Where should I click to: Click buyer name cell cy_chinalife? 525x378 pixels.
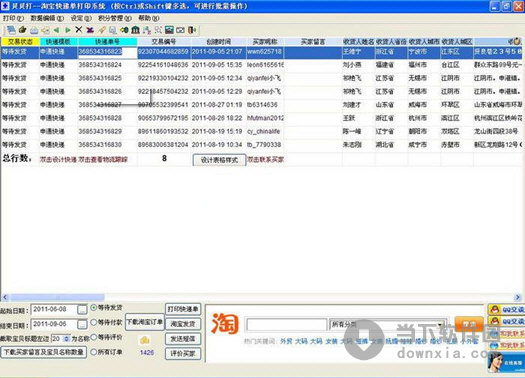point(265,131)
